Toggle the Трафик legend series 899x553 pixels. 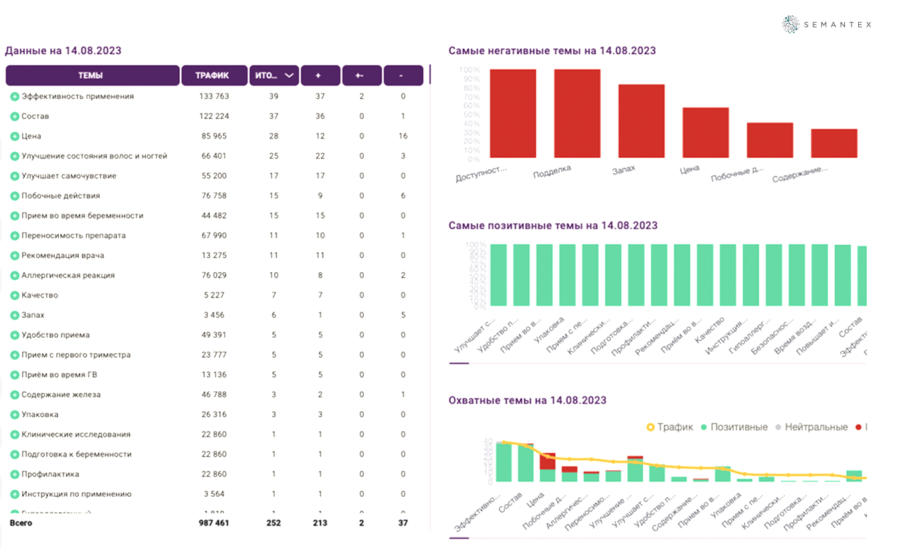click(670, 427)
